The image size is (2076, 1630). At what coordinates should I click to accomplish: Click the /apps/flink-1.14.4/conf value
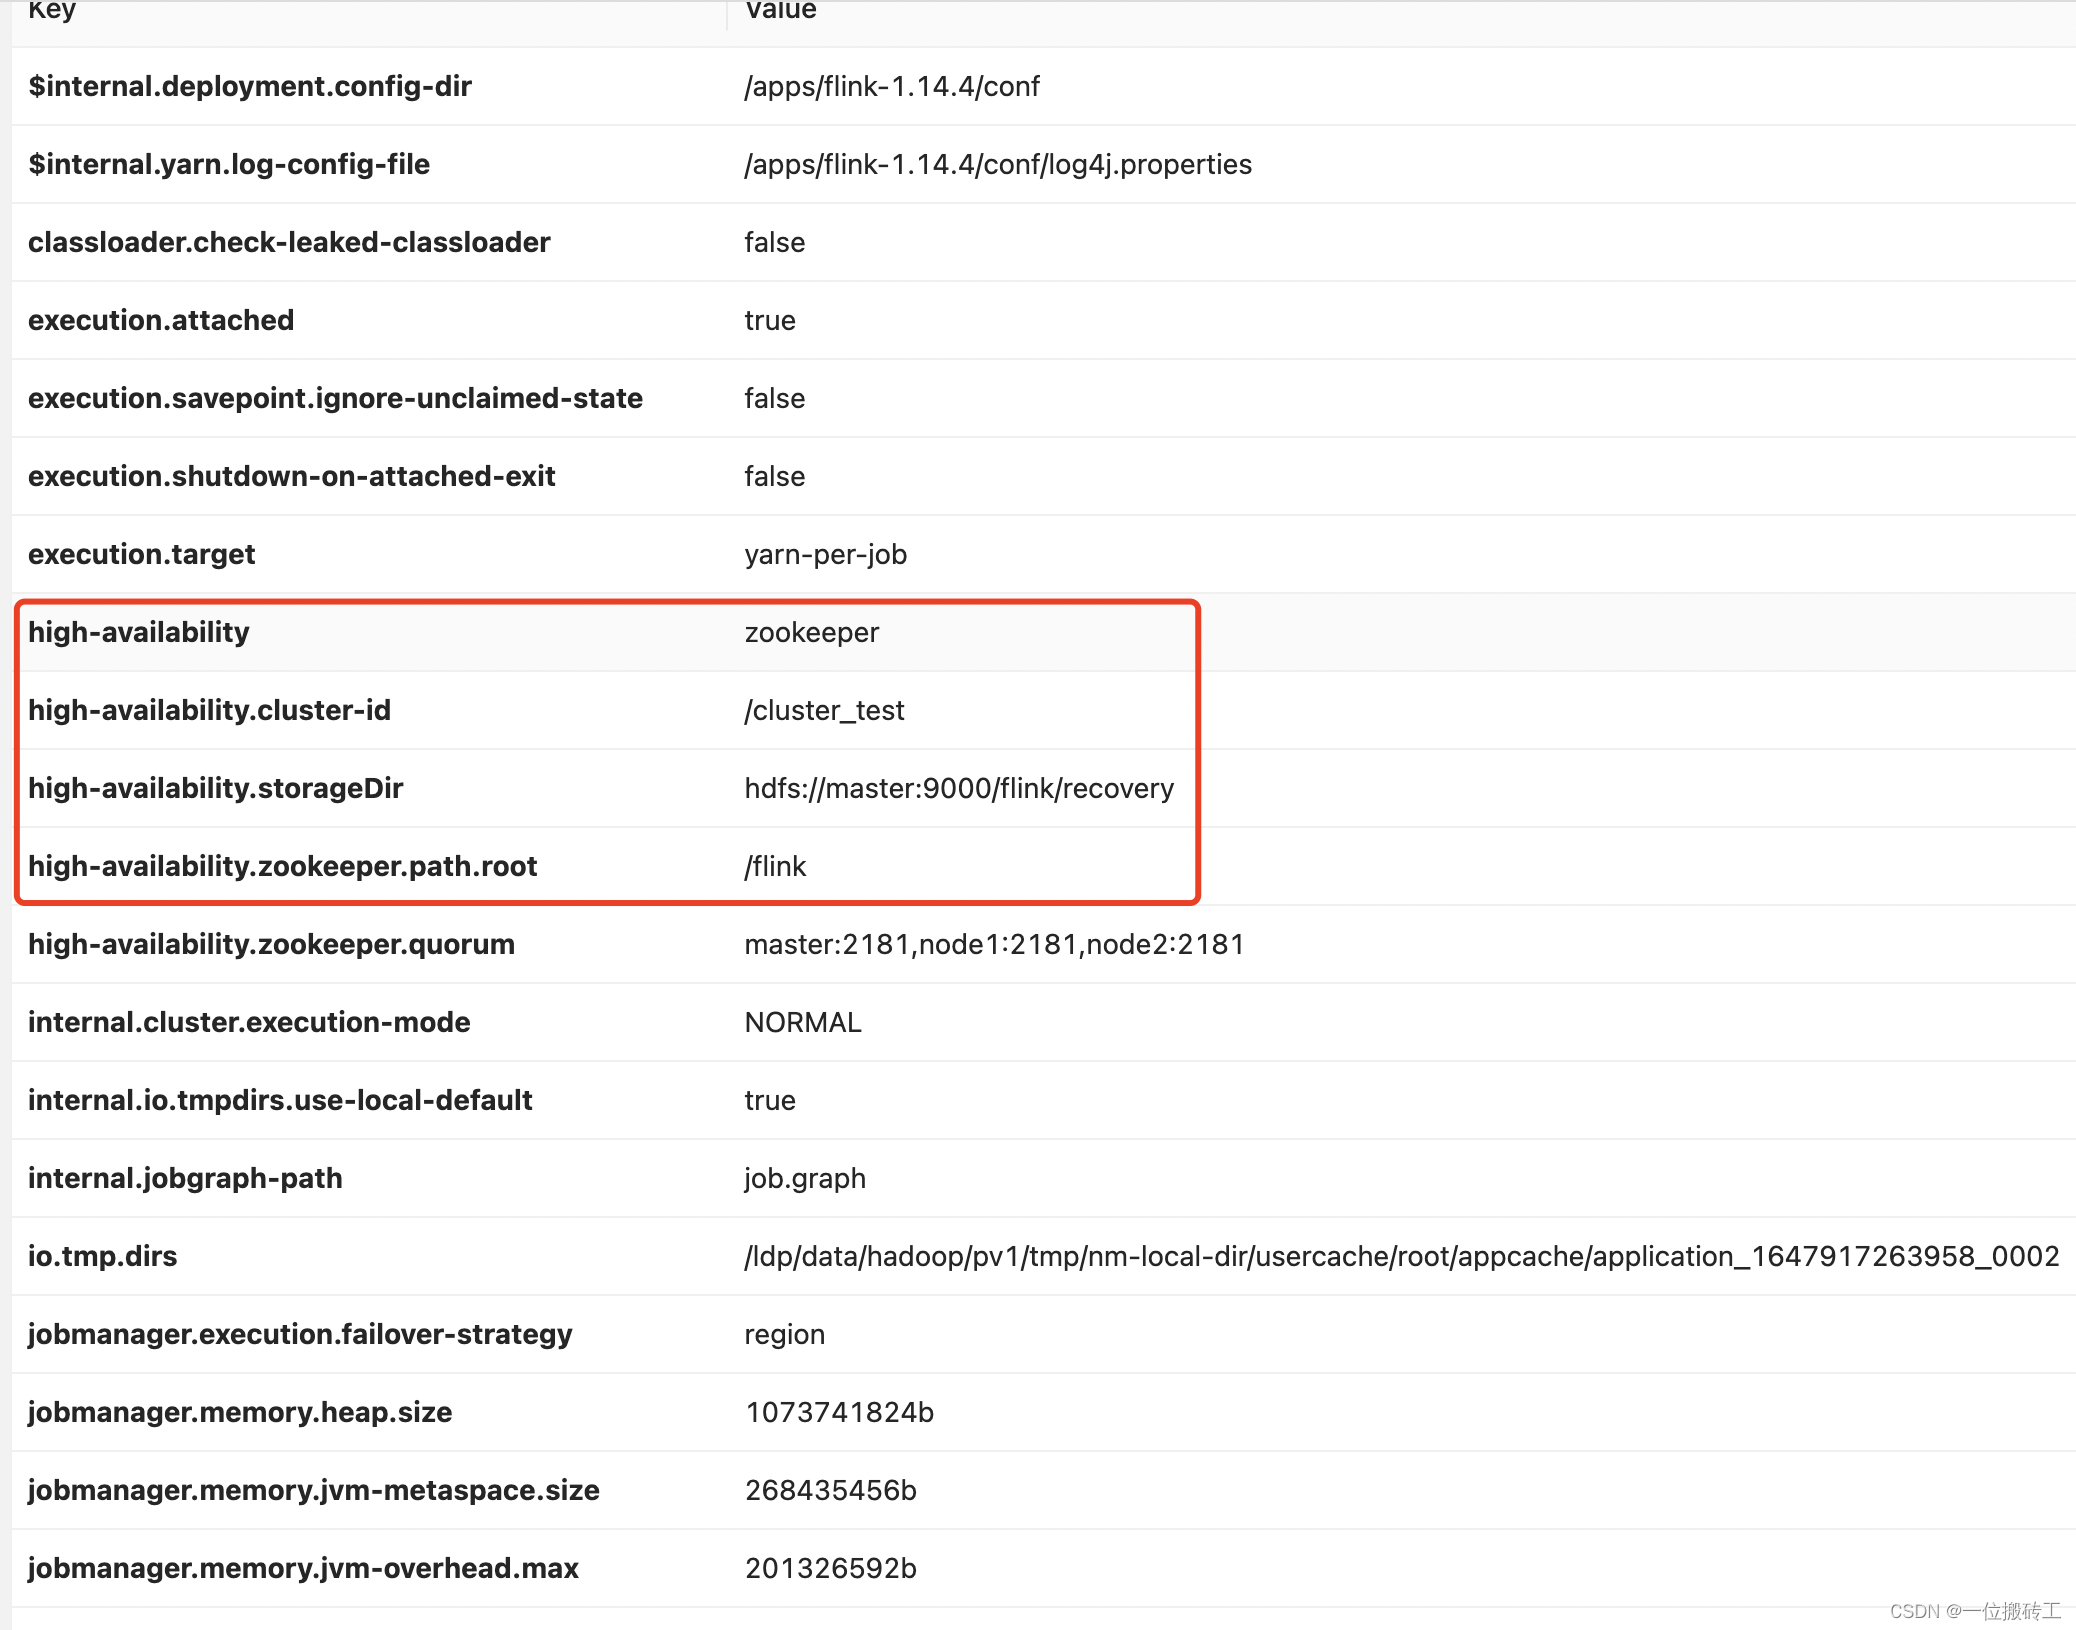click(x=892, y=86)
